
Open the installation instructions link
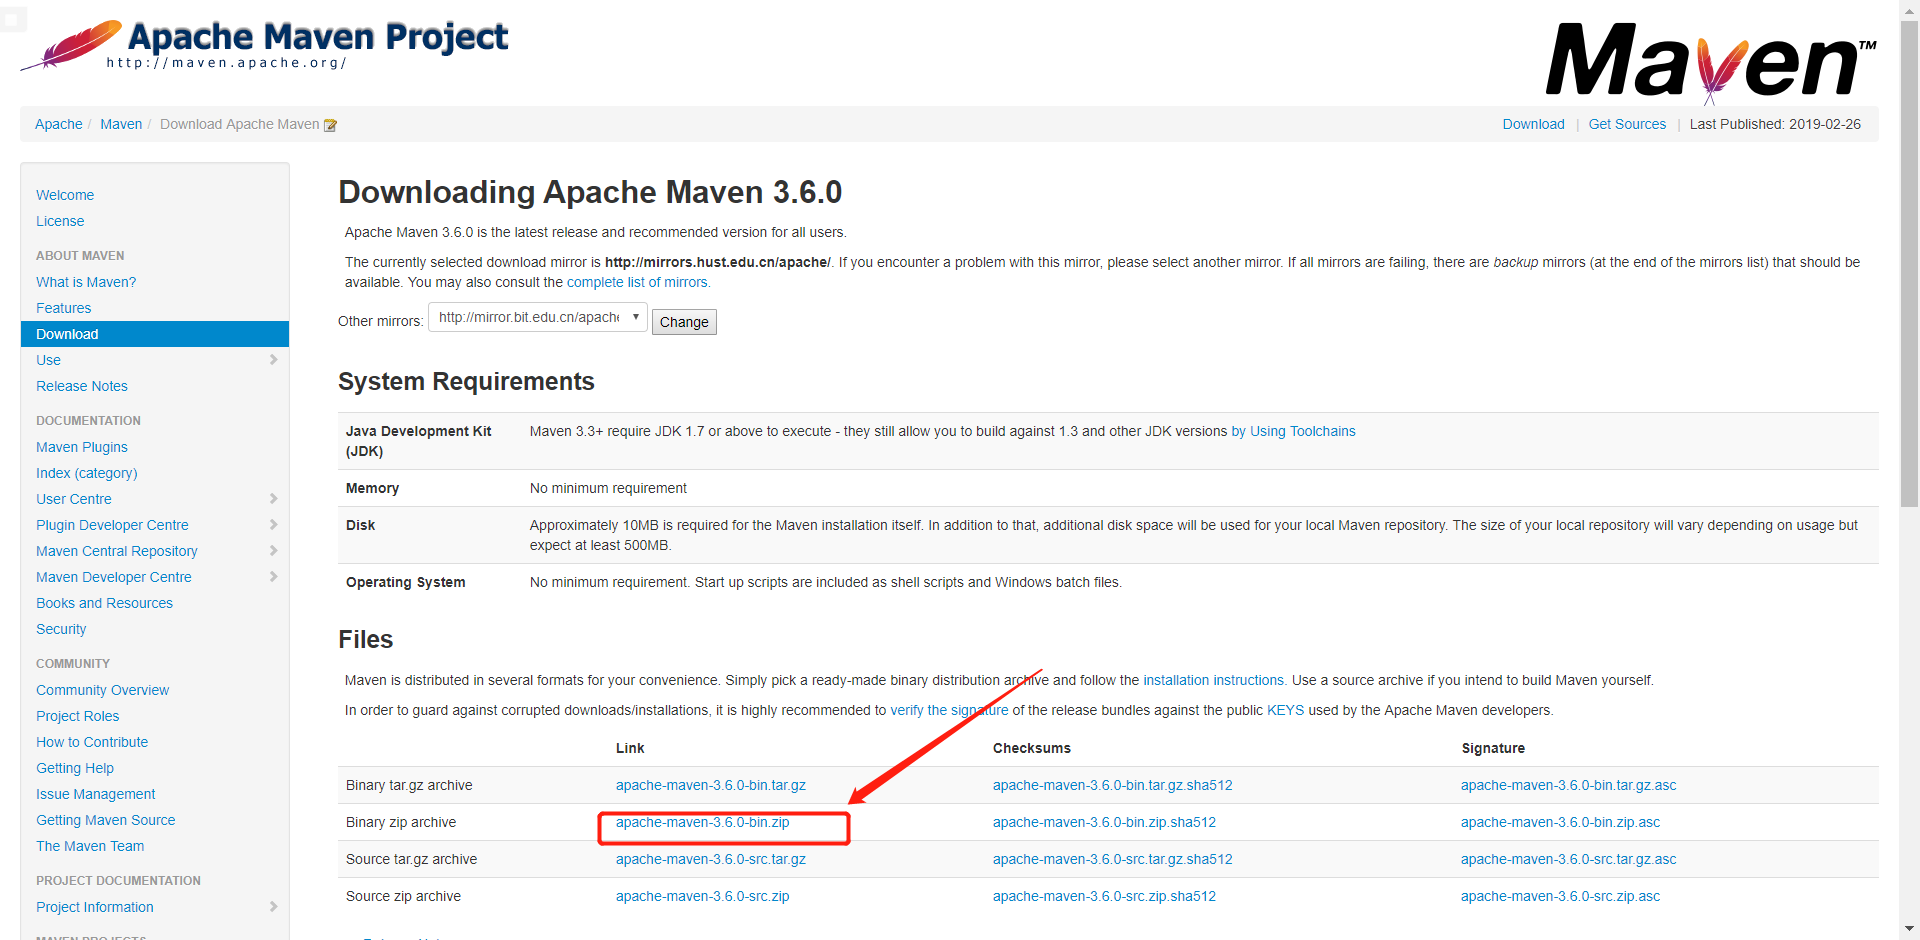[1213, 680]
